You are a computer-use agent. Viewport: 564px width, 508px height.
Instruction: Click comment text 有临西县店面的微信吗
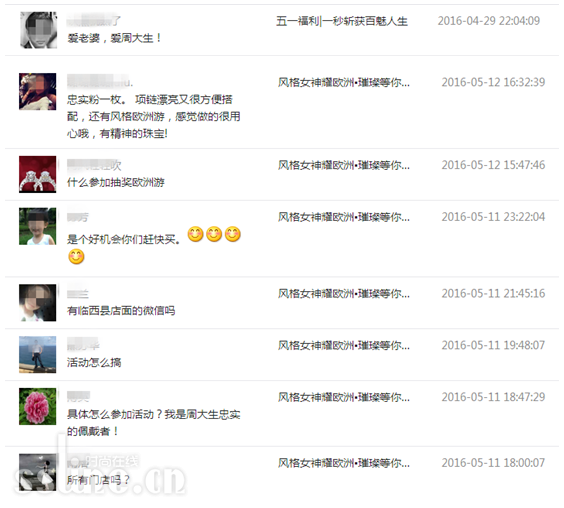tap(121, 311)
